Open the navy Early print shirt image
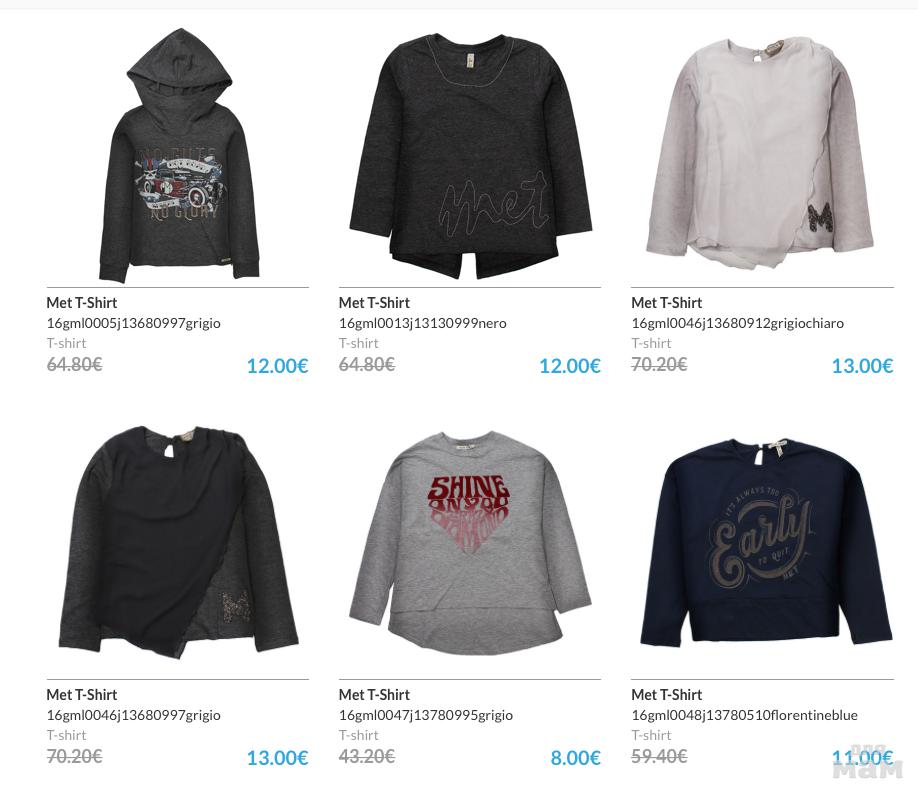 (x=766, y=541)
